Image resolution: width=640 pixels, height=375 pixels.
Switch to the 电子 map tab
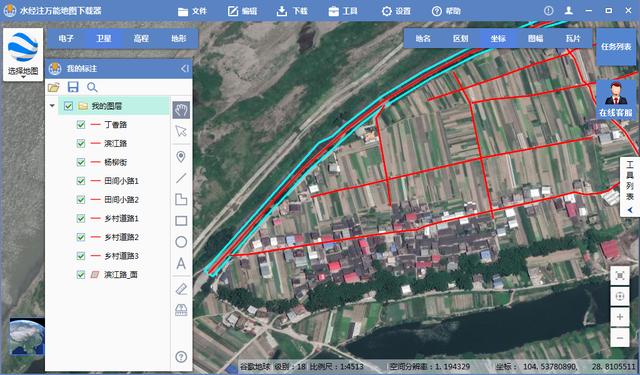coord(66,39)
